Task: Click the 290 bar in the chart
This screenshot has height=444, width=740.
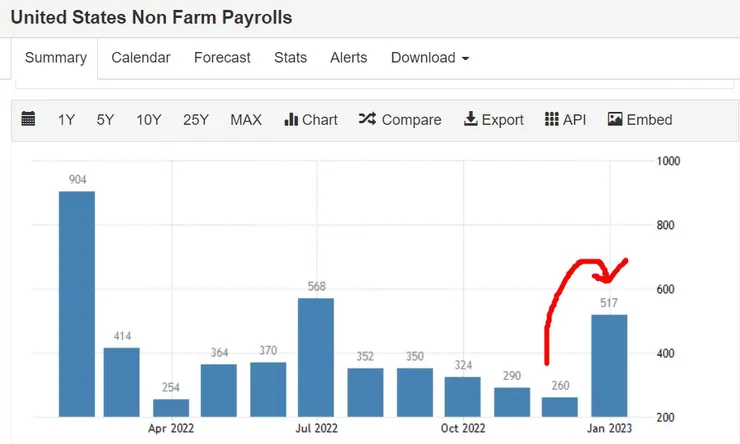Action: [x=512, y=402]
